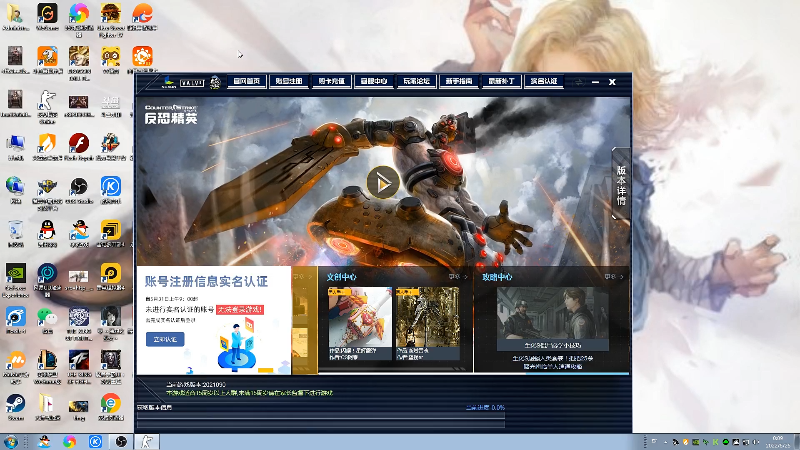Open the 实名认证 real-name verification tab
Image resolution: width=800 pixels, height=450 pixels.
(544, 81)
